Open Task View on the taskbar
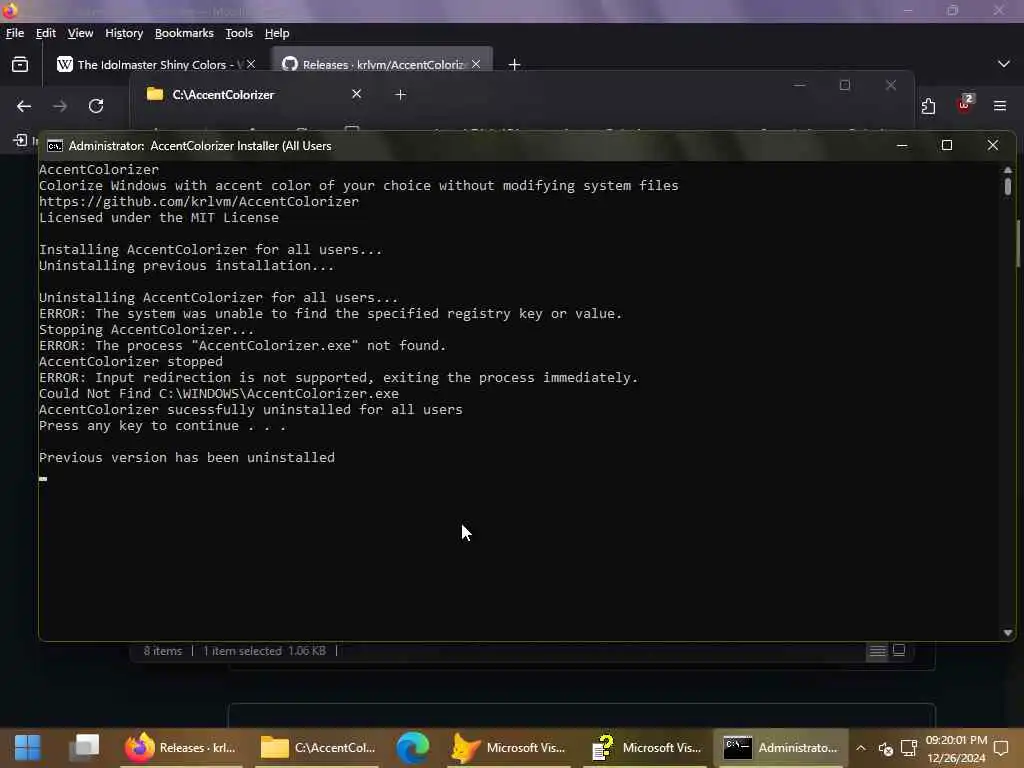This screenshot has height=768, width=1024. point(84,747)
